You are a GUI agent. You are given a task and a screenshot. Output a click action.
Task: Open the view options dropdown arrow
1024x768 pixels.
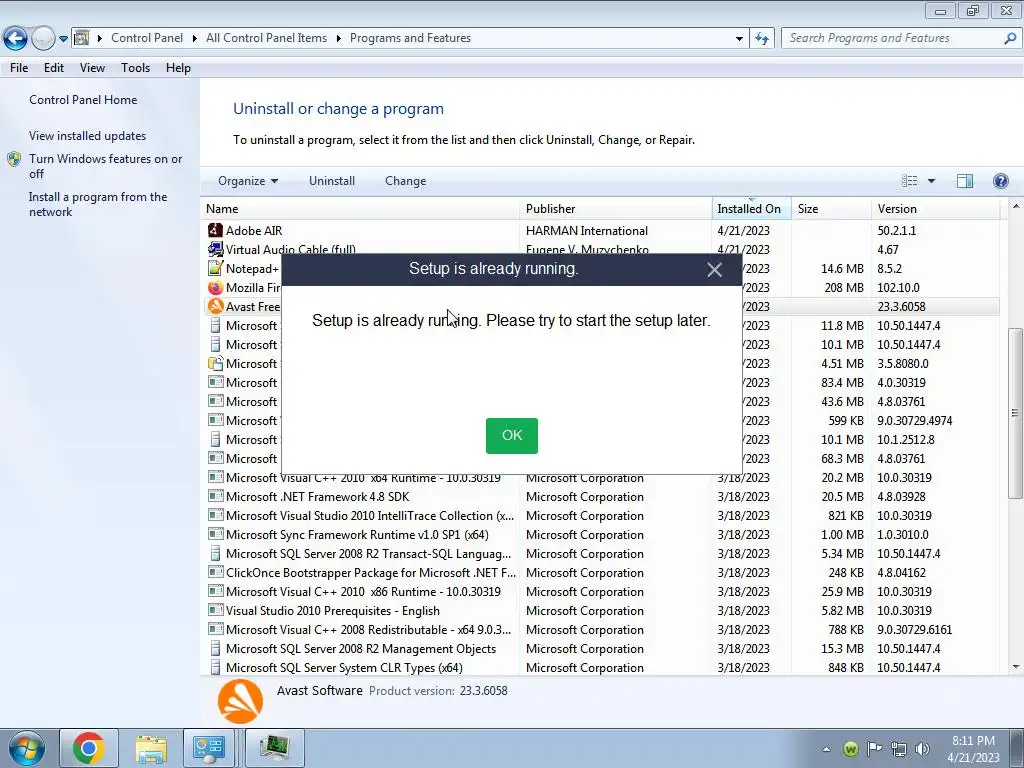click(931, 181)
